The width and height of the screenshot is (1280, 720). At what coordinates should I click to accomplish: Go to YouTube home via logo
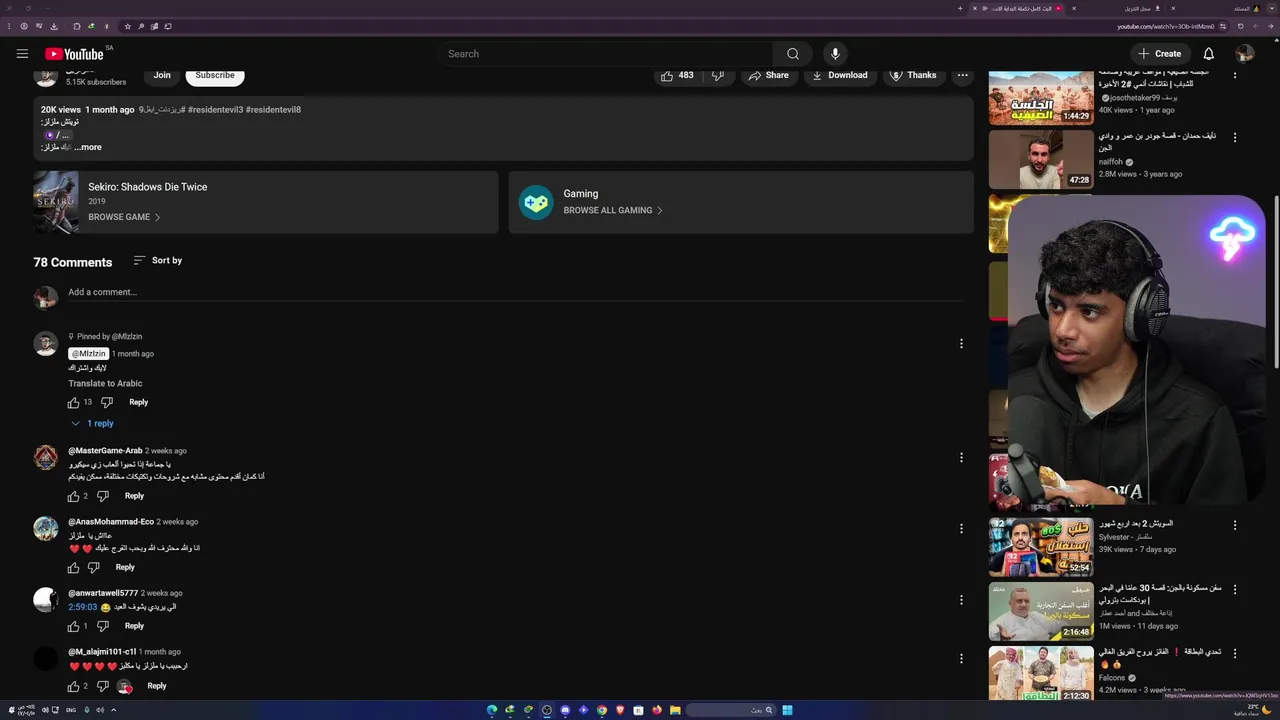[74, 54]
